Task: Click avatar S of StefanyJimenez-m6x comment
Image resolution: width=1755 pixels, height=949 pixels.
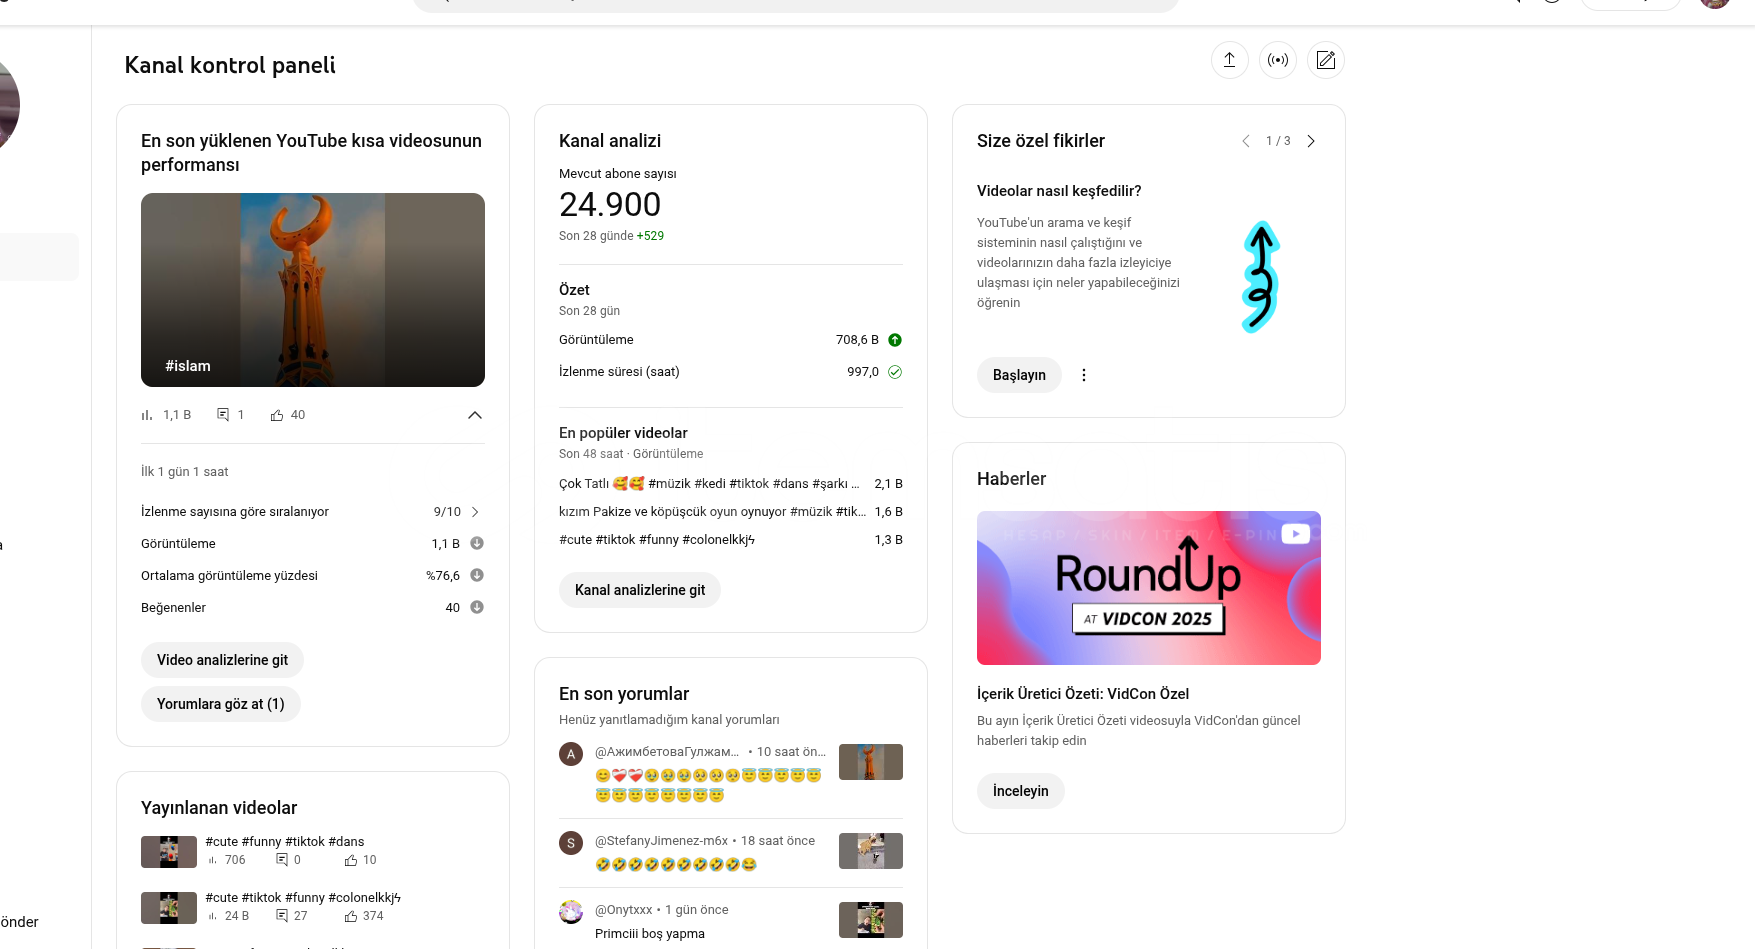Action: (571, 843)
